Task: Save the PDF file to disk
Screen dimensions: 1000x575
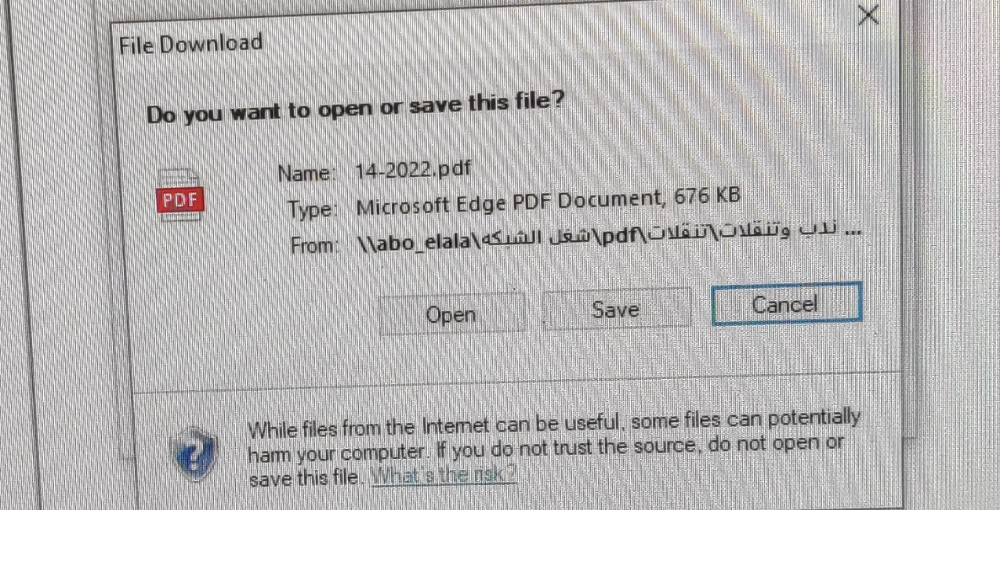Action: click(x=615, y=309)
